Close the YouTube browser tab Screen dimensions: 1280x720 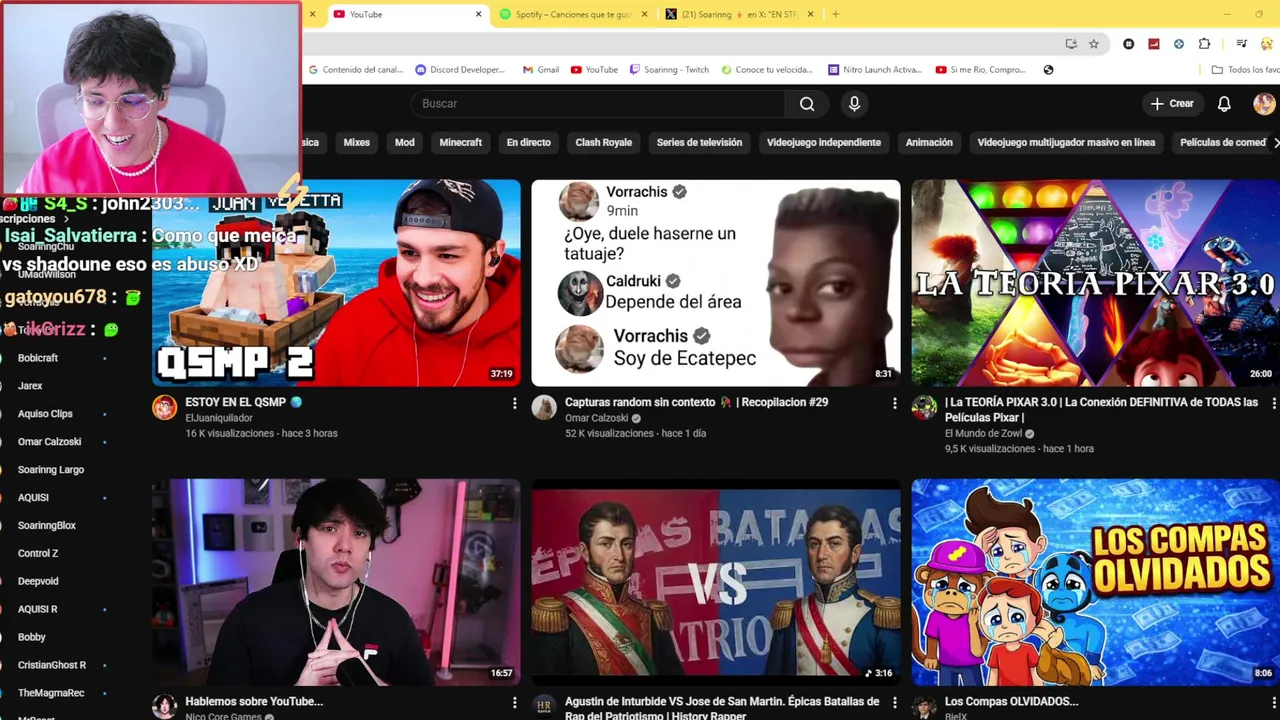(478, 14)
